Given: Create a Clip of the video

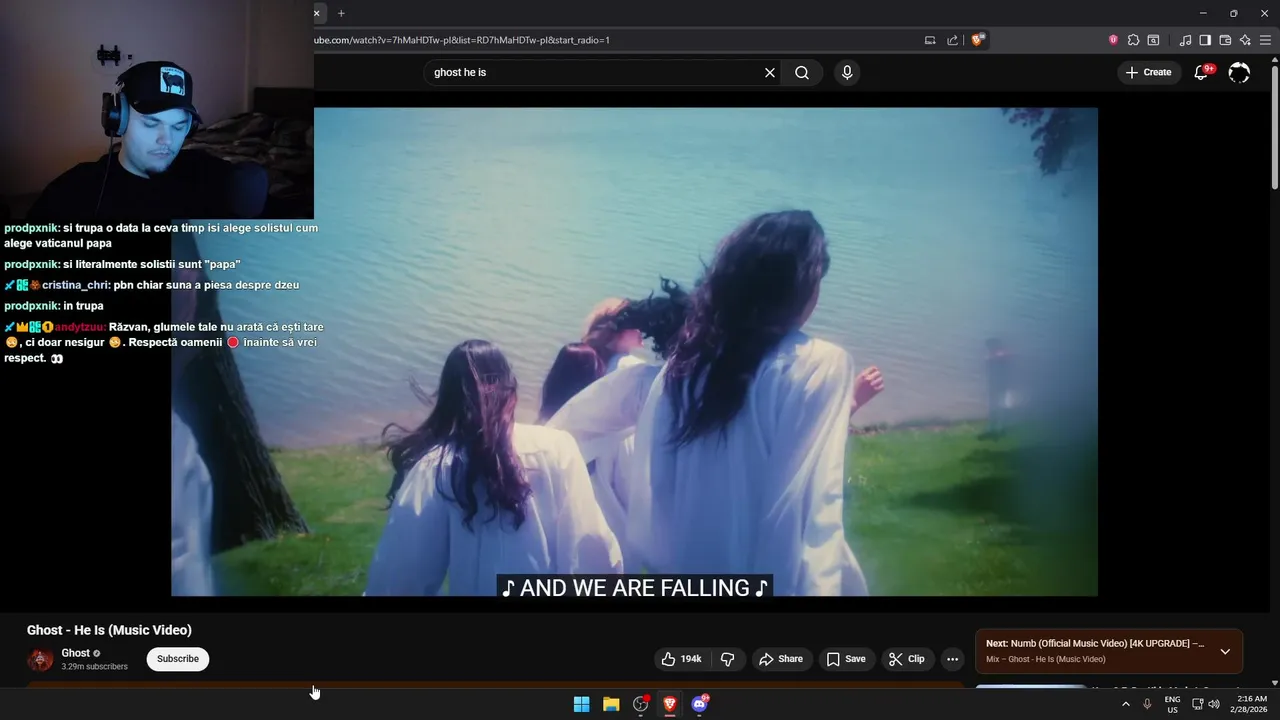Looking at the screenshot, I should (907, 659).
